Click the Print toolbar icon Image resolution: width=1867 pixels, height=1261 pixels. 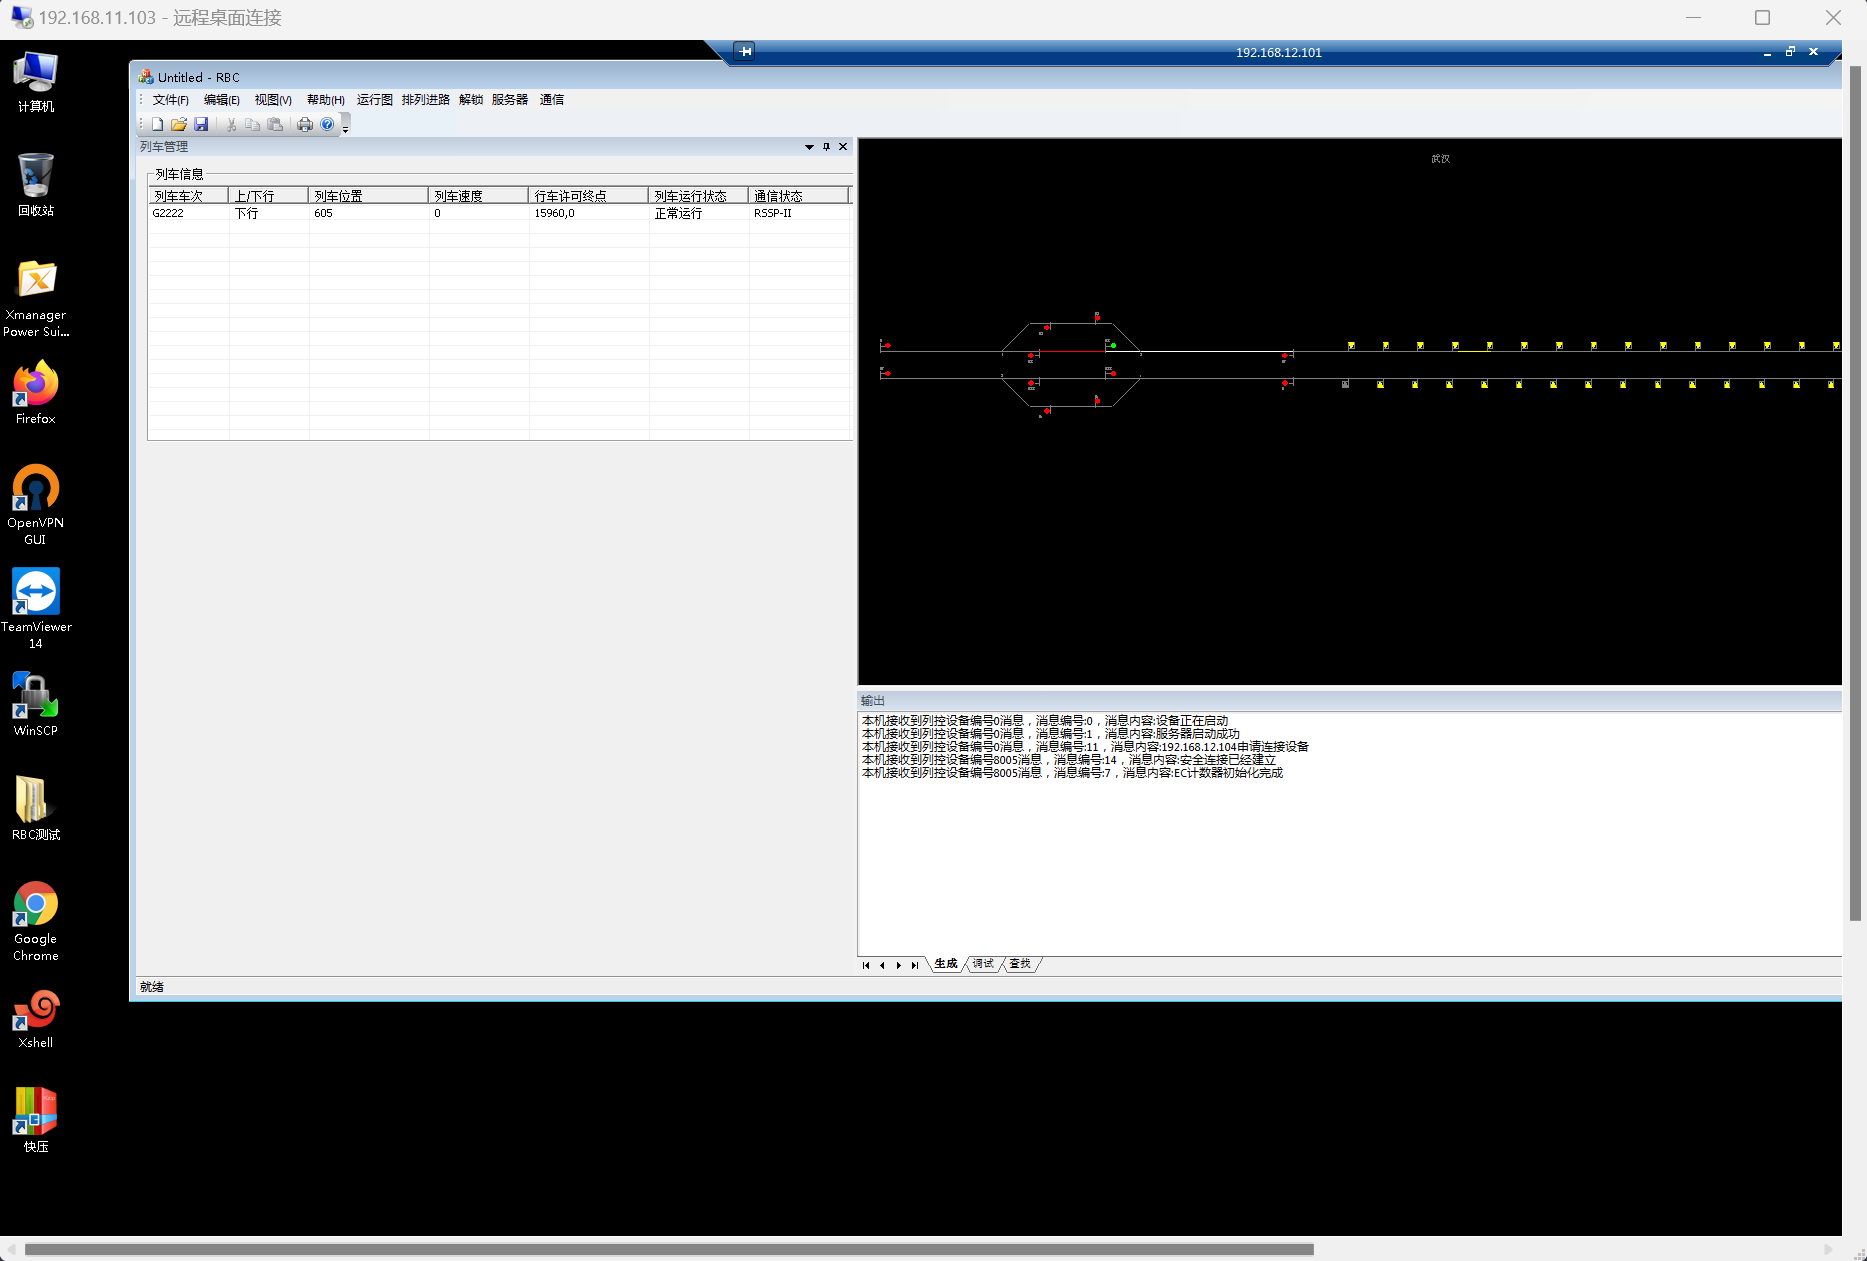tap(305, 124)
